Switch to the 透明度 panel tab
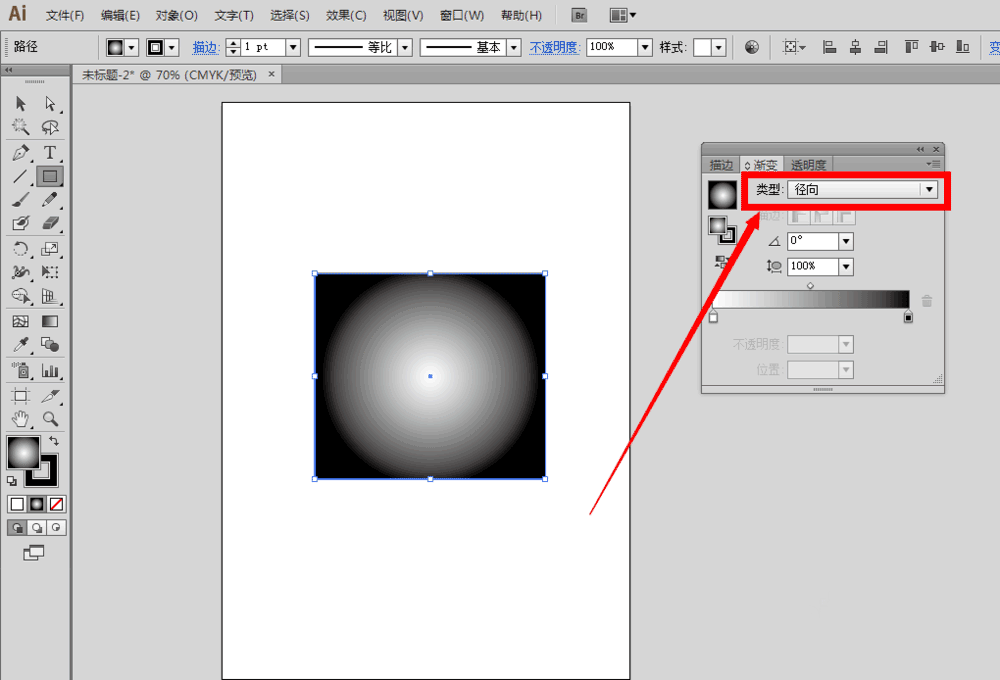 [x=808, y=165]
